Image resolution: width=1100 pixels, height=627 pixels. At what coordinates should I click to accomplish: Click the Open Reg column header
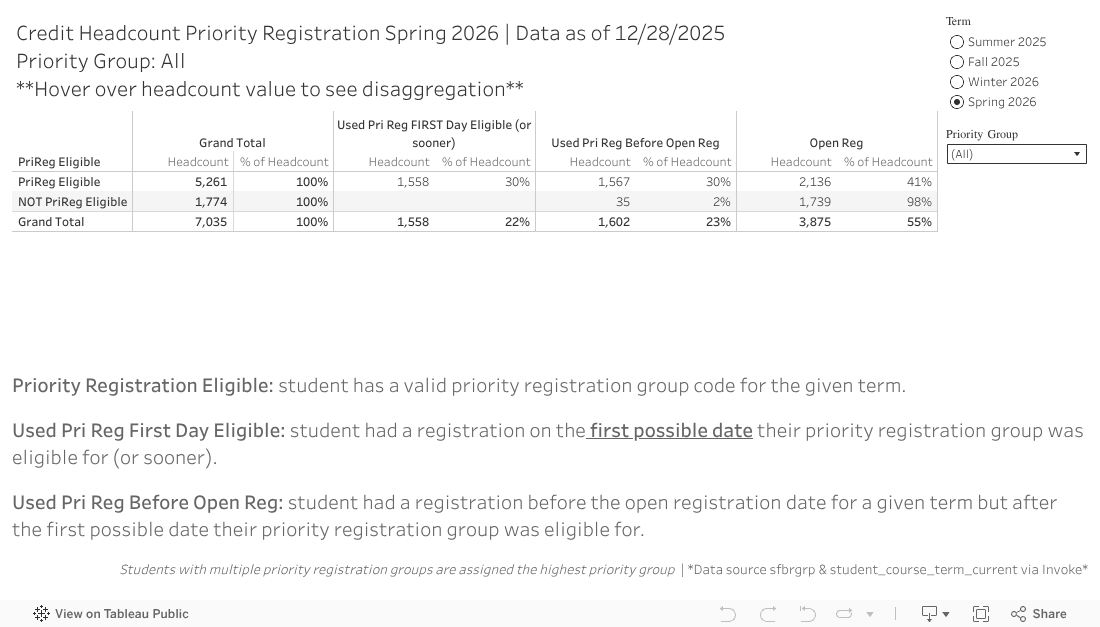click(836, 143)
